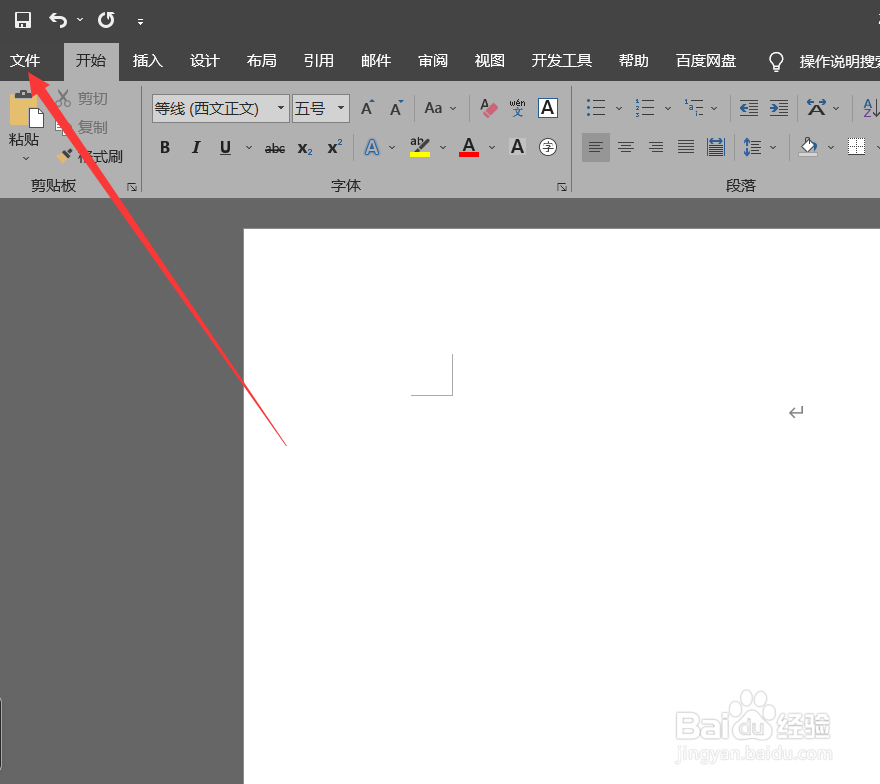
Task: Open the 视图 ribbon tab
Action: (x=489, y=61)
